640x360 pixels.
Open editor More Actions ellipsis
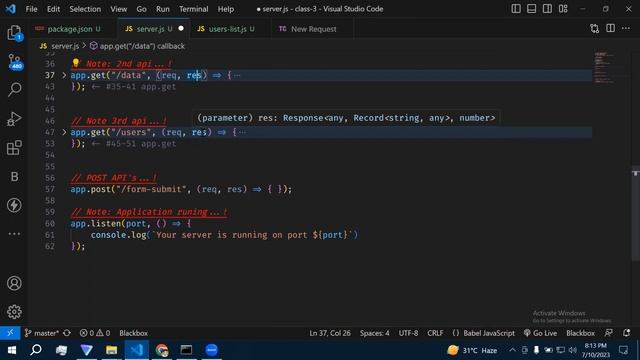click(x=626, y=29)
